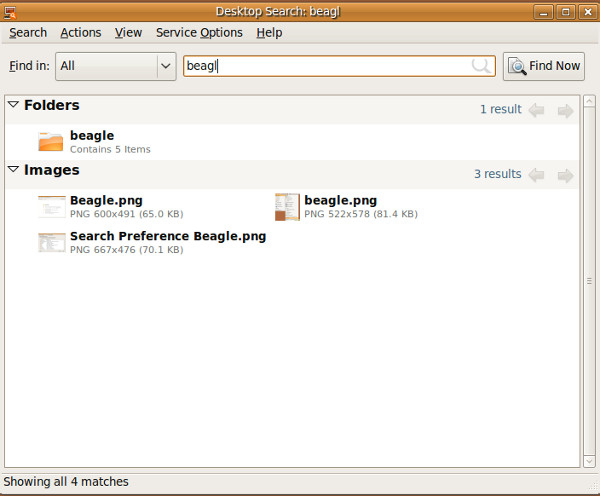Collapse the Folders section triangle
The image size is (600, 496).
pyautogui.click(x=13, y=104)
